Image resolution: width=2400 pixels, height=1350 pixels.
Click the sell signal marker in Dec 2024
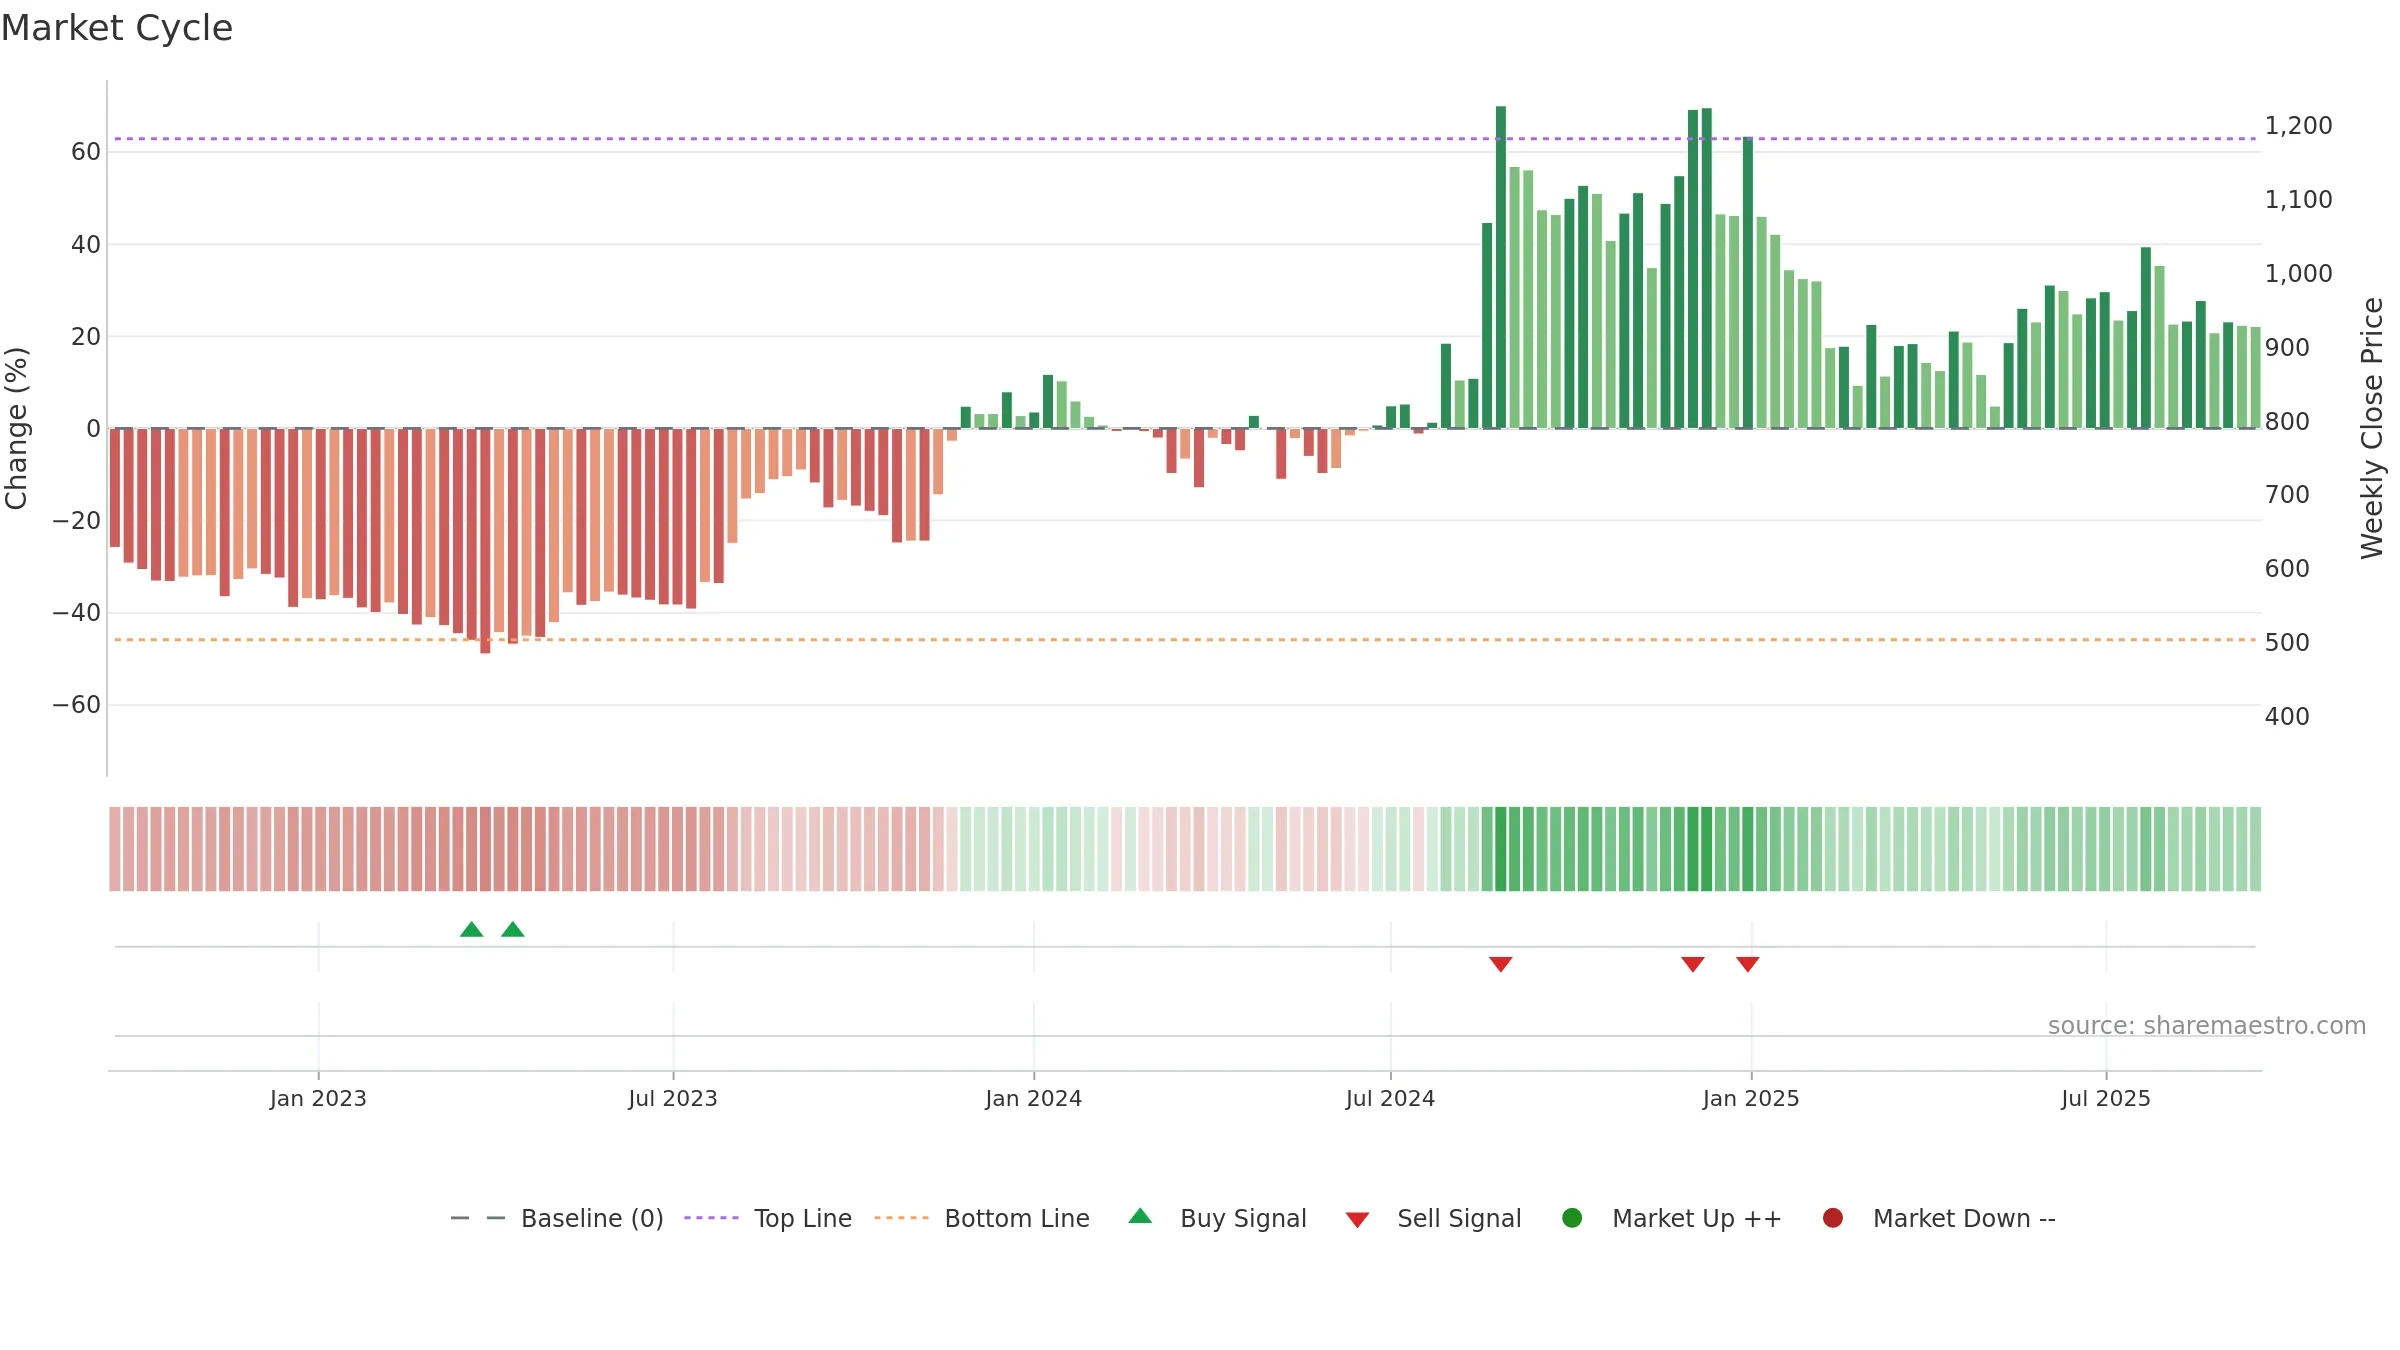1692,964
